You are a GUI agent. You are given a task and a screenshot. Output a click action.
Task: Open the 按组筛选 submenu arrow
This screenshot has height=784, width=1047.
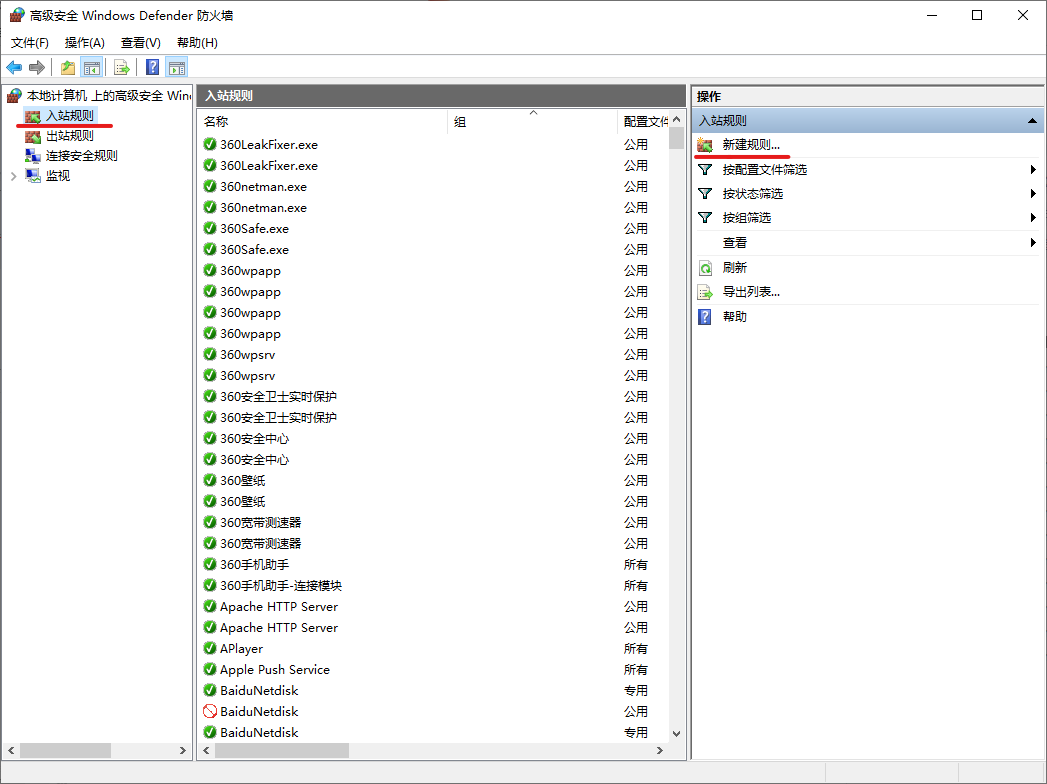(x=1033, y=218)
